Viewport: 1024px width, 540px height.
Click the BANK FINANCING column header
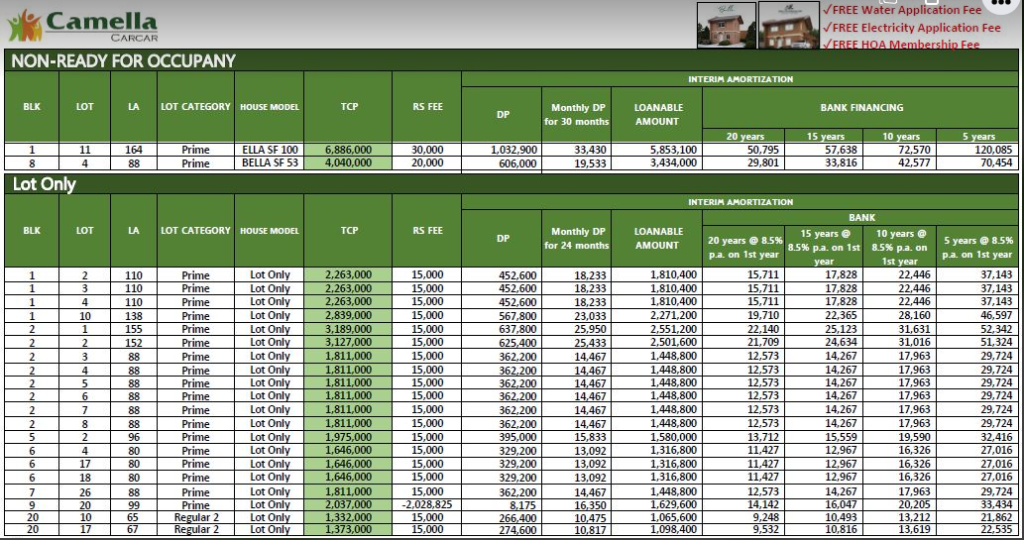click(860, 107)
